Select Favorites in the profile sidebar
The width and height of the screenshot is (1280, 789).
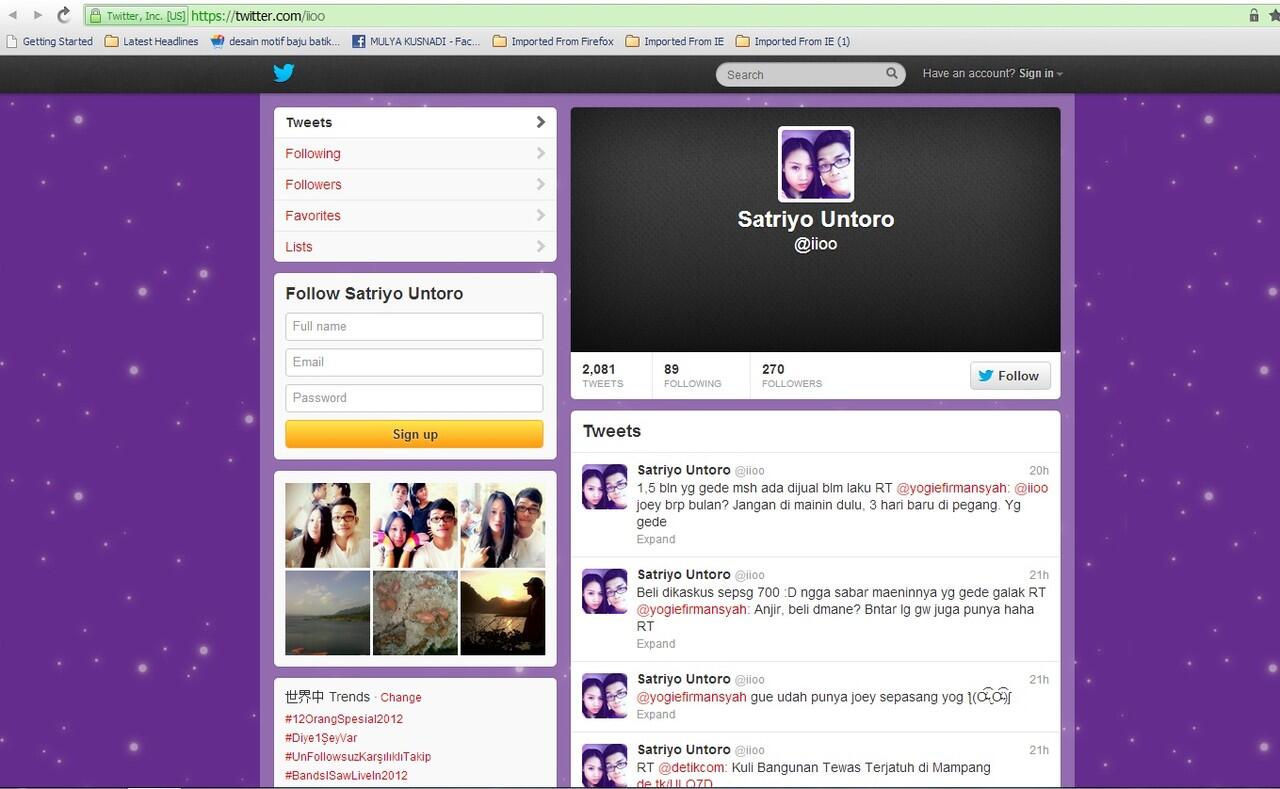coord(415,215)
